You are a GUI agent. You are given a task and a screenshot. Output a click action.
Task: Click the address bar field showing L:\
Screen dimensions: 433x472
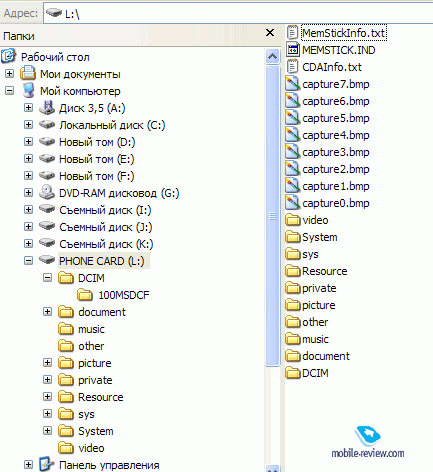(x=238, y=13)
